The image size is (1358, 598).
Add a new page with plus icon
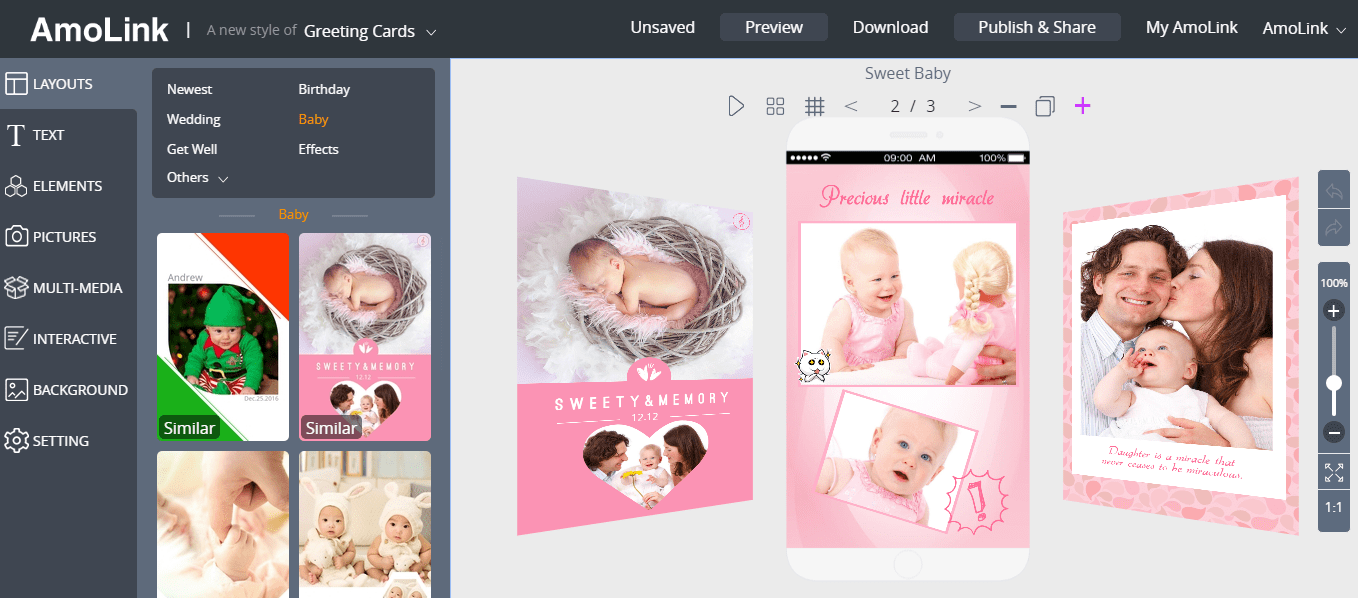[1083, 106]
